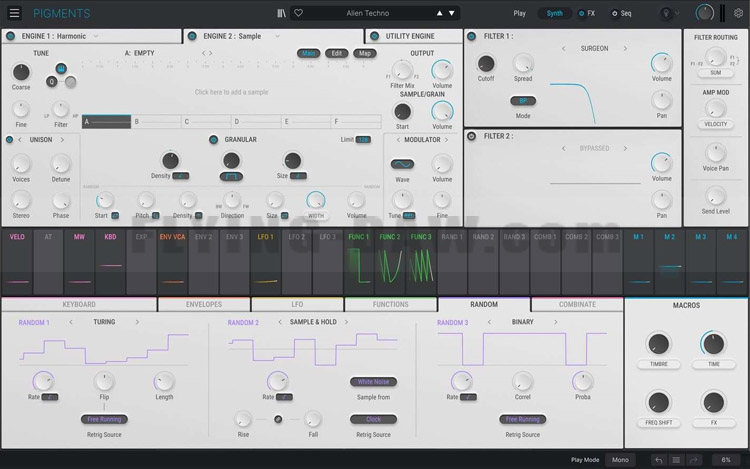
Task: Click the Edit sample button
Action: pos(337,54)
